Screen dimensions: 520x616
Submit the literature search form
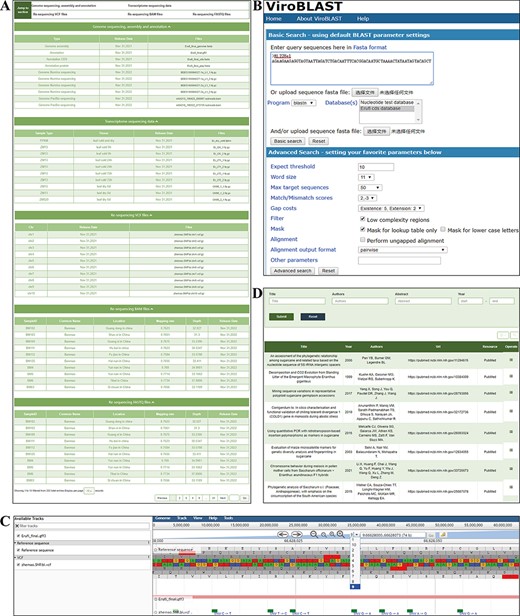[281, 317]
